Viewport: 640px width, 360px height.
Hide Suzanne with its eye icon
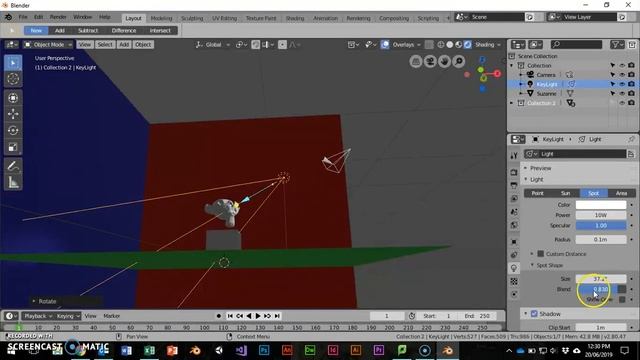coord(622,93)
